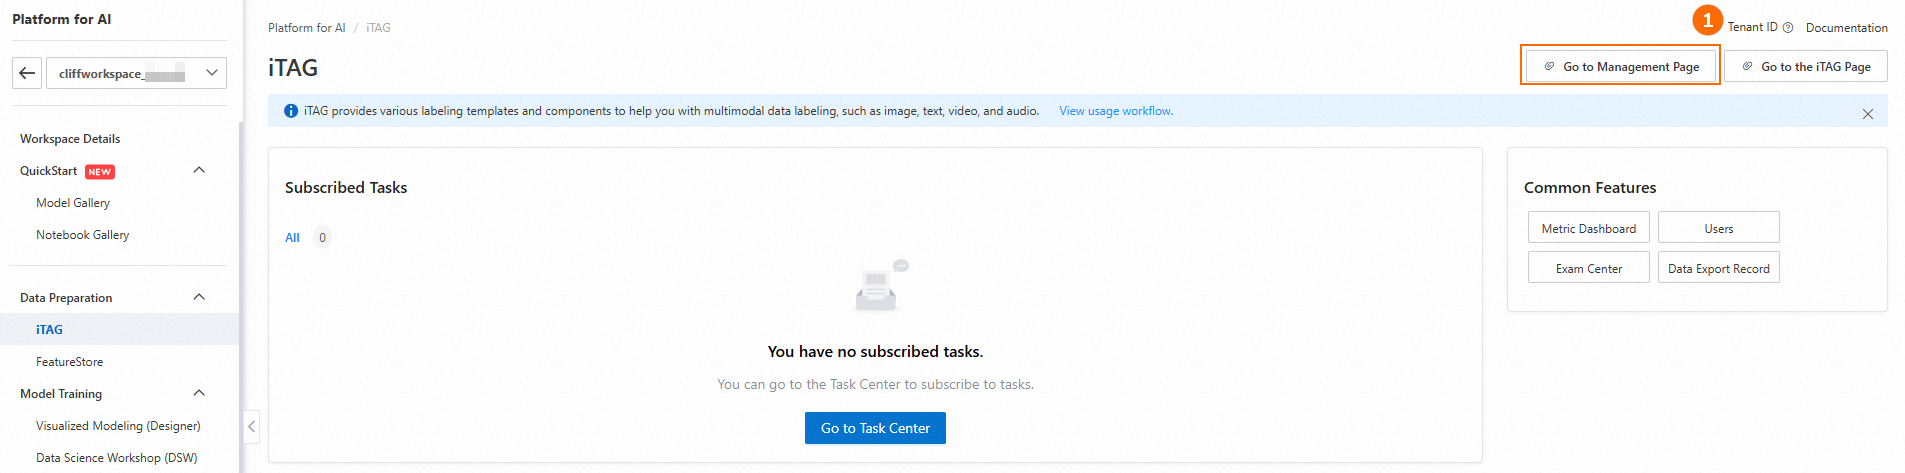Open Model Gallery in sidebar
This screenshot has height=473, width=1905.
tap(73, 203)
